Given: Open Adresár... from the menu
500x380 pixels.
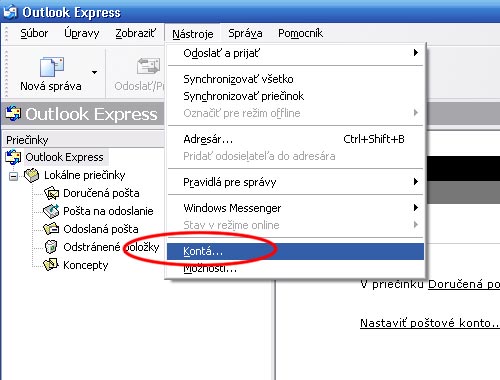Looking at the screenshot, I should pos(295,139).
